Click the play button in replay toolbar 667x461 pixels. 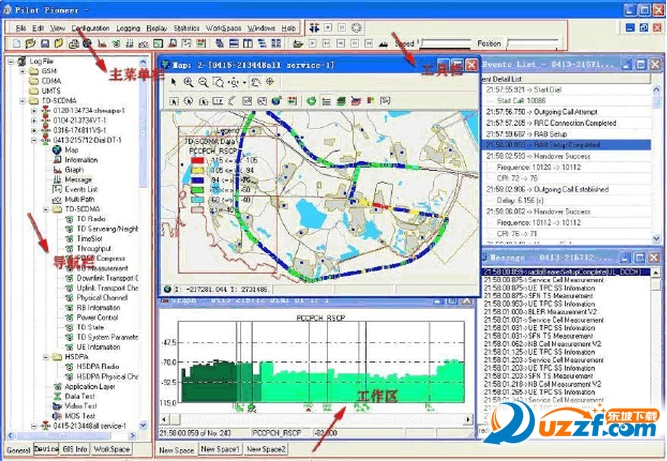pos(313,43)
